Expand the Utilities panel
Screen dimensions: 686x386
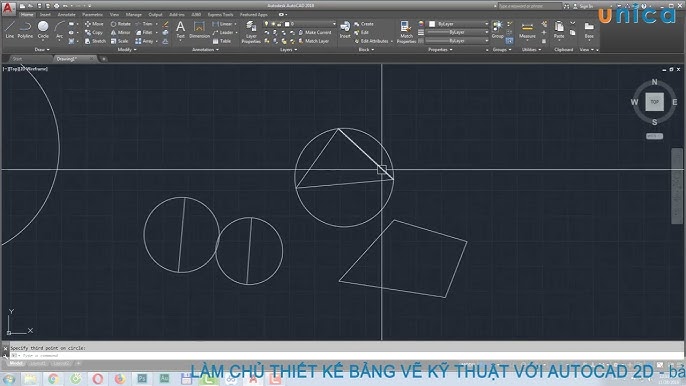531,50
